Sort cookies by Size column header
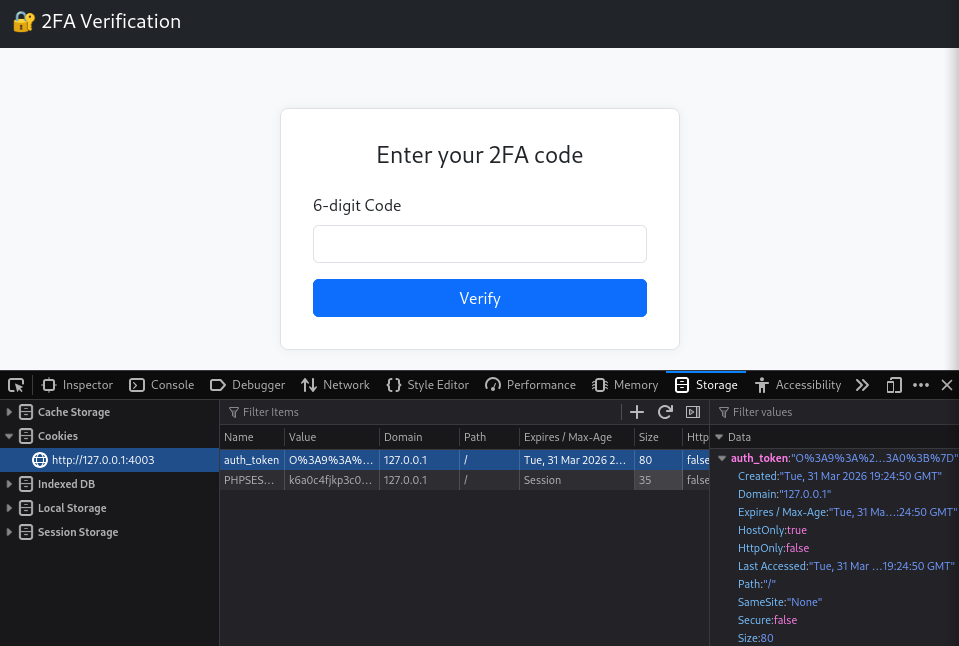The image size is (959, 646). tap(658, 437)
